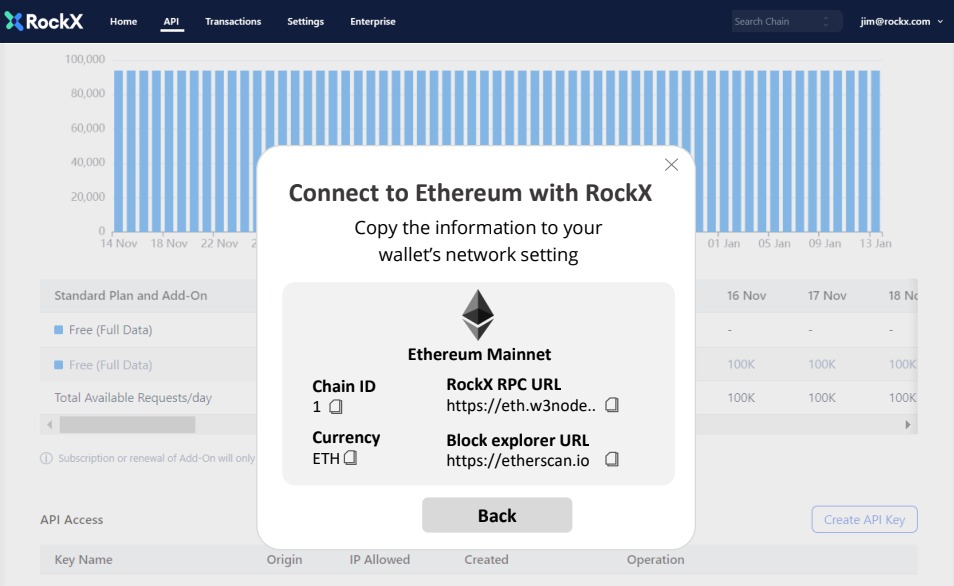Image resolution: width=954 pixels, height=586 pixels.
Task: Click the Back button
Action: (x=497, y=515)
